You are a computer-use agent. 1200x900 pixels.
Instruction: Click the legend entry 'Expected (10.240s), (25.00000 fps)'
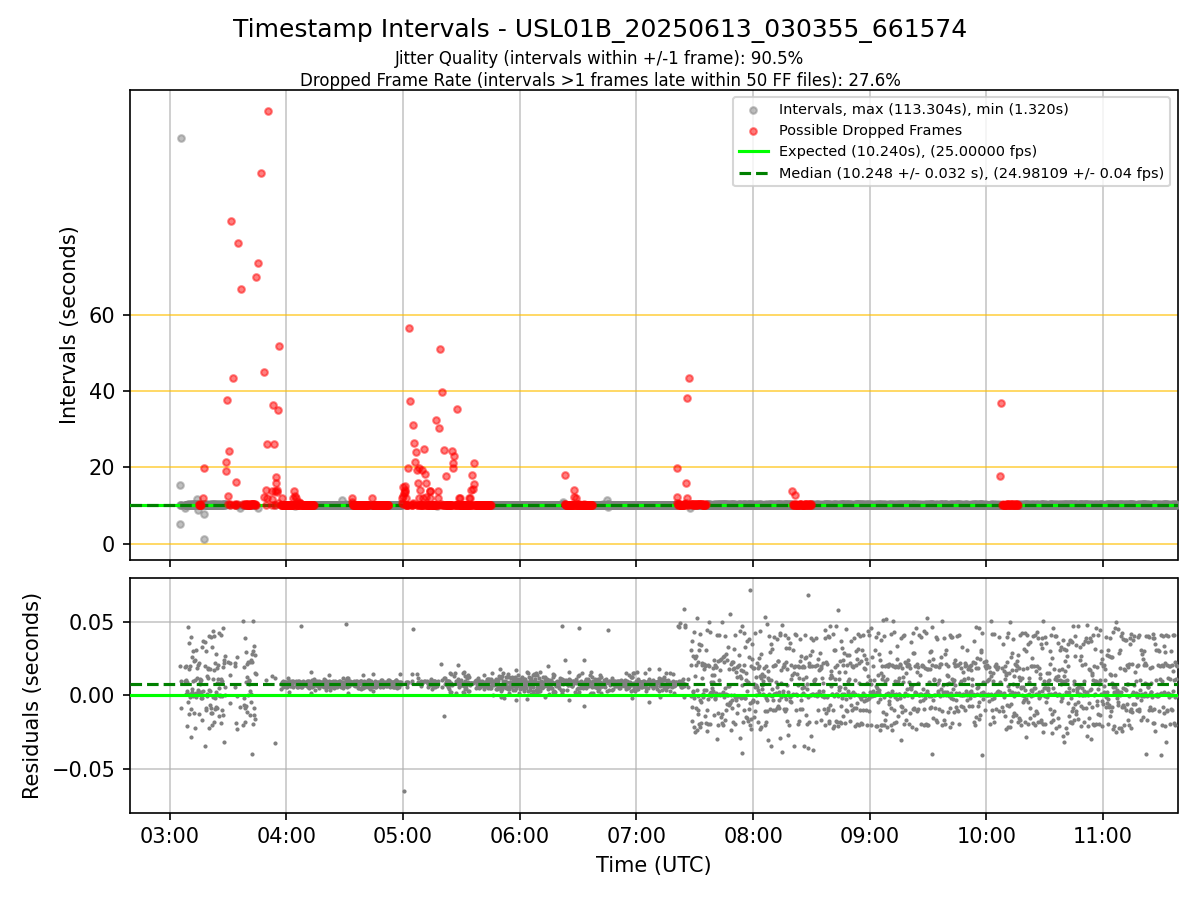click(907, 151)
